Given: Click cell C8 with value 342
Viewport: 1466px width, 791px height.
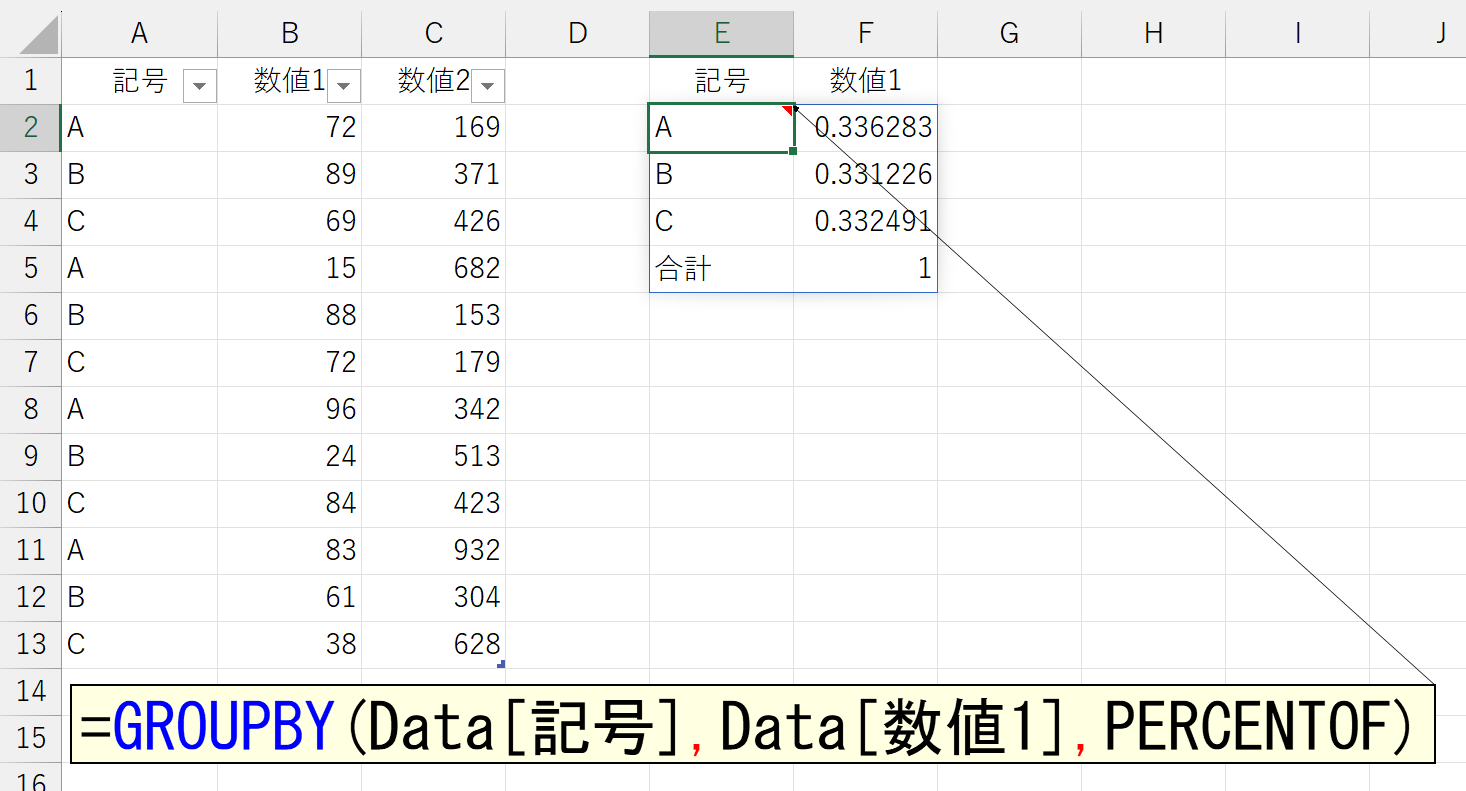Looking at the screenshot, I should click(x=434, y=410).
